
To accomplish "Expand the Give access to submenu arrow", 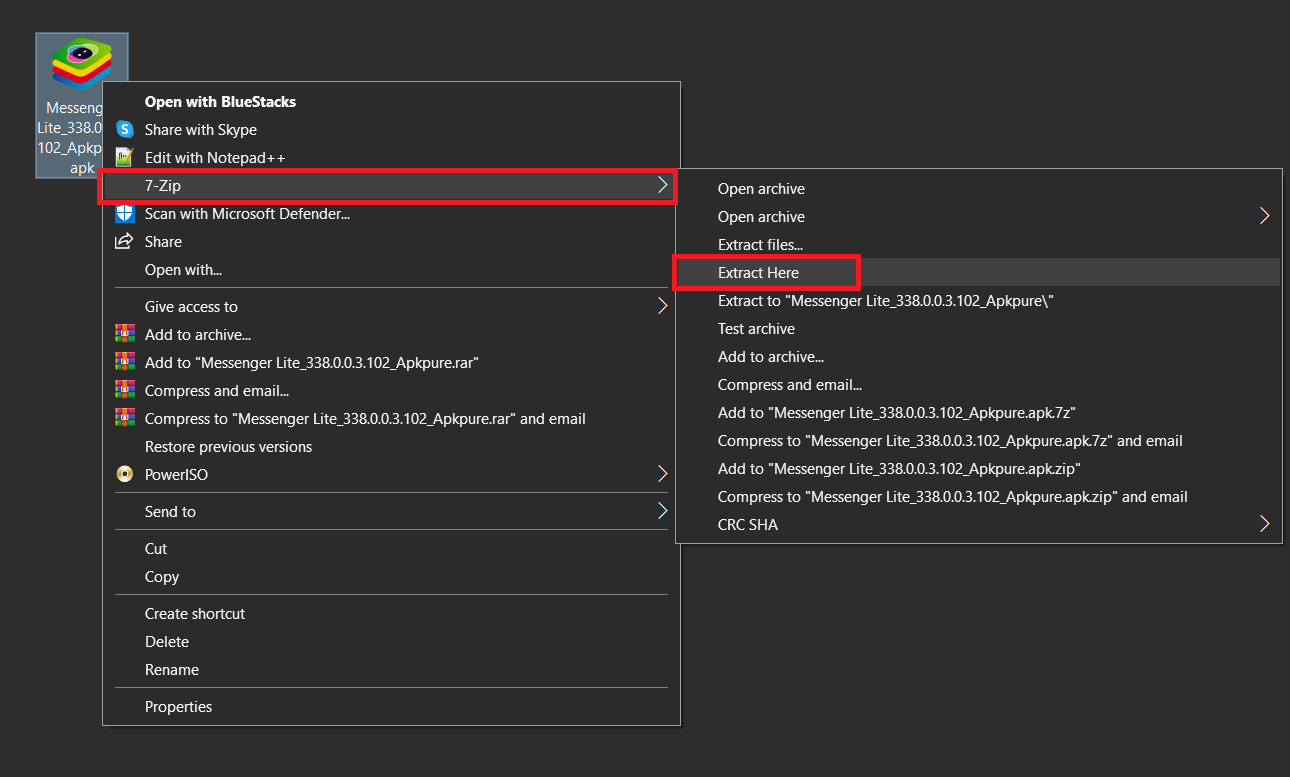I will (x=662, y=306).
